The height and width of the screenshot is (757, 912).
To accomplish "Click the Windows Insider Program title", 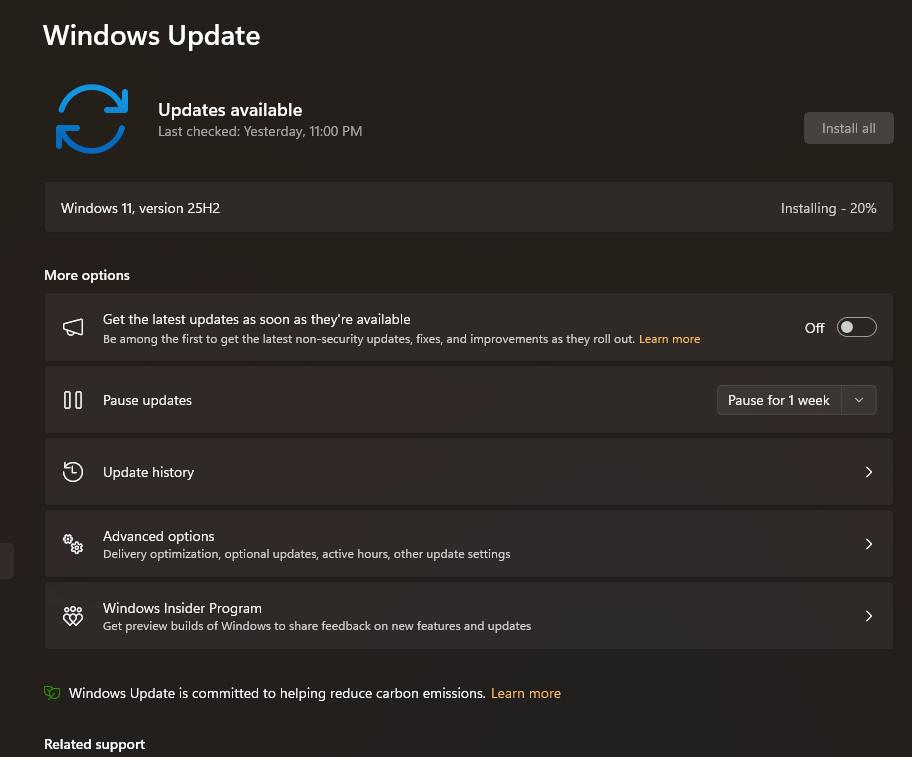I will click(182, 608).
